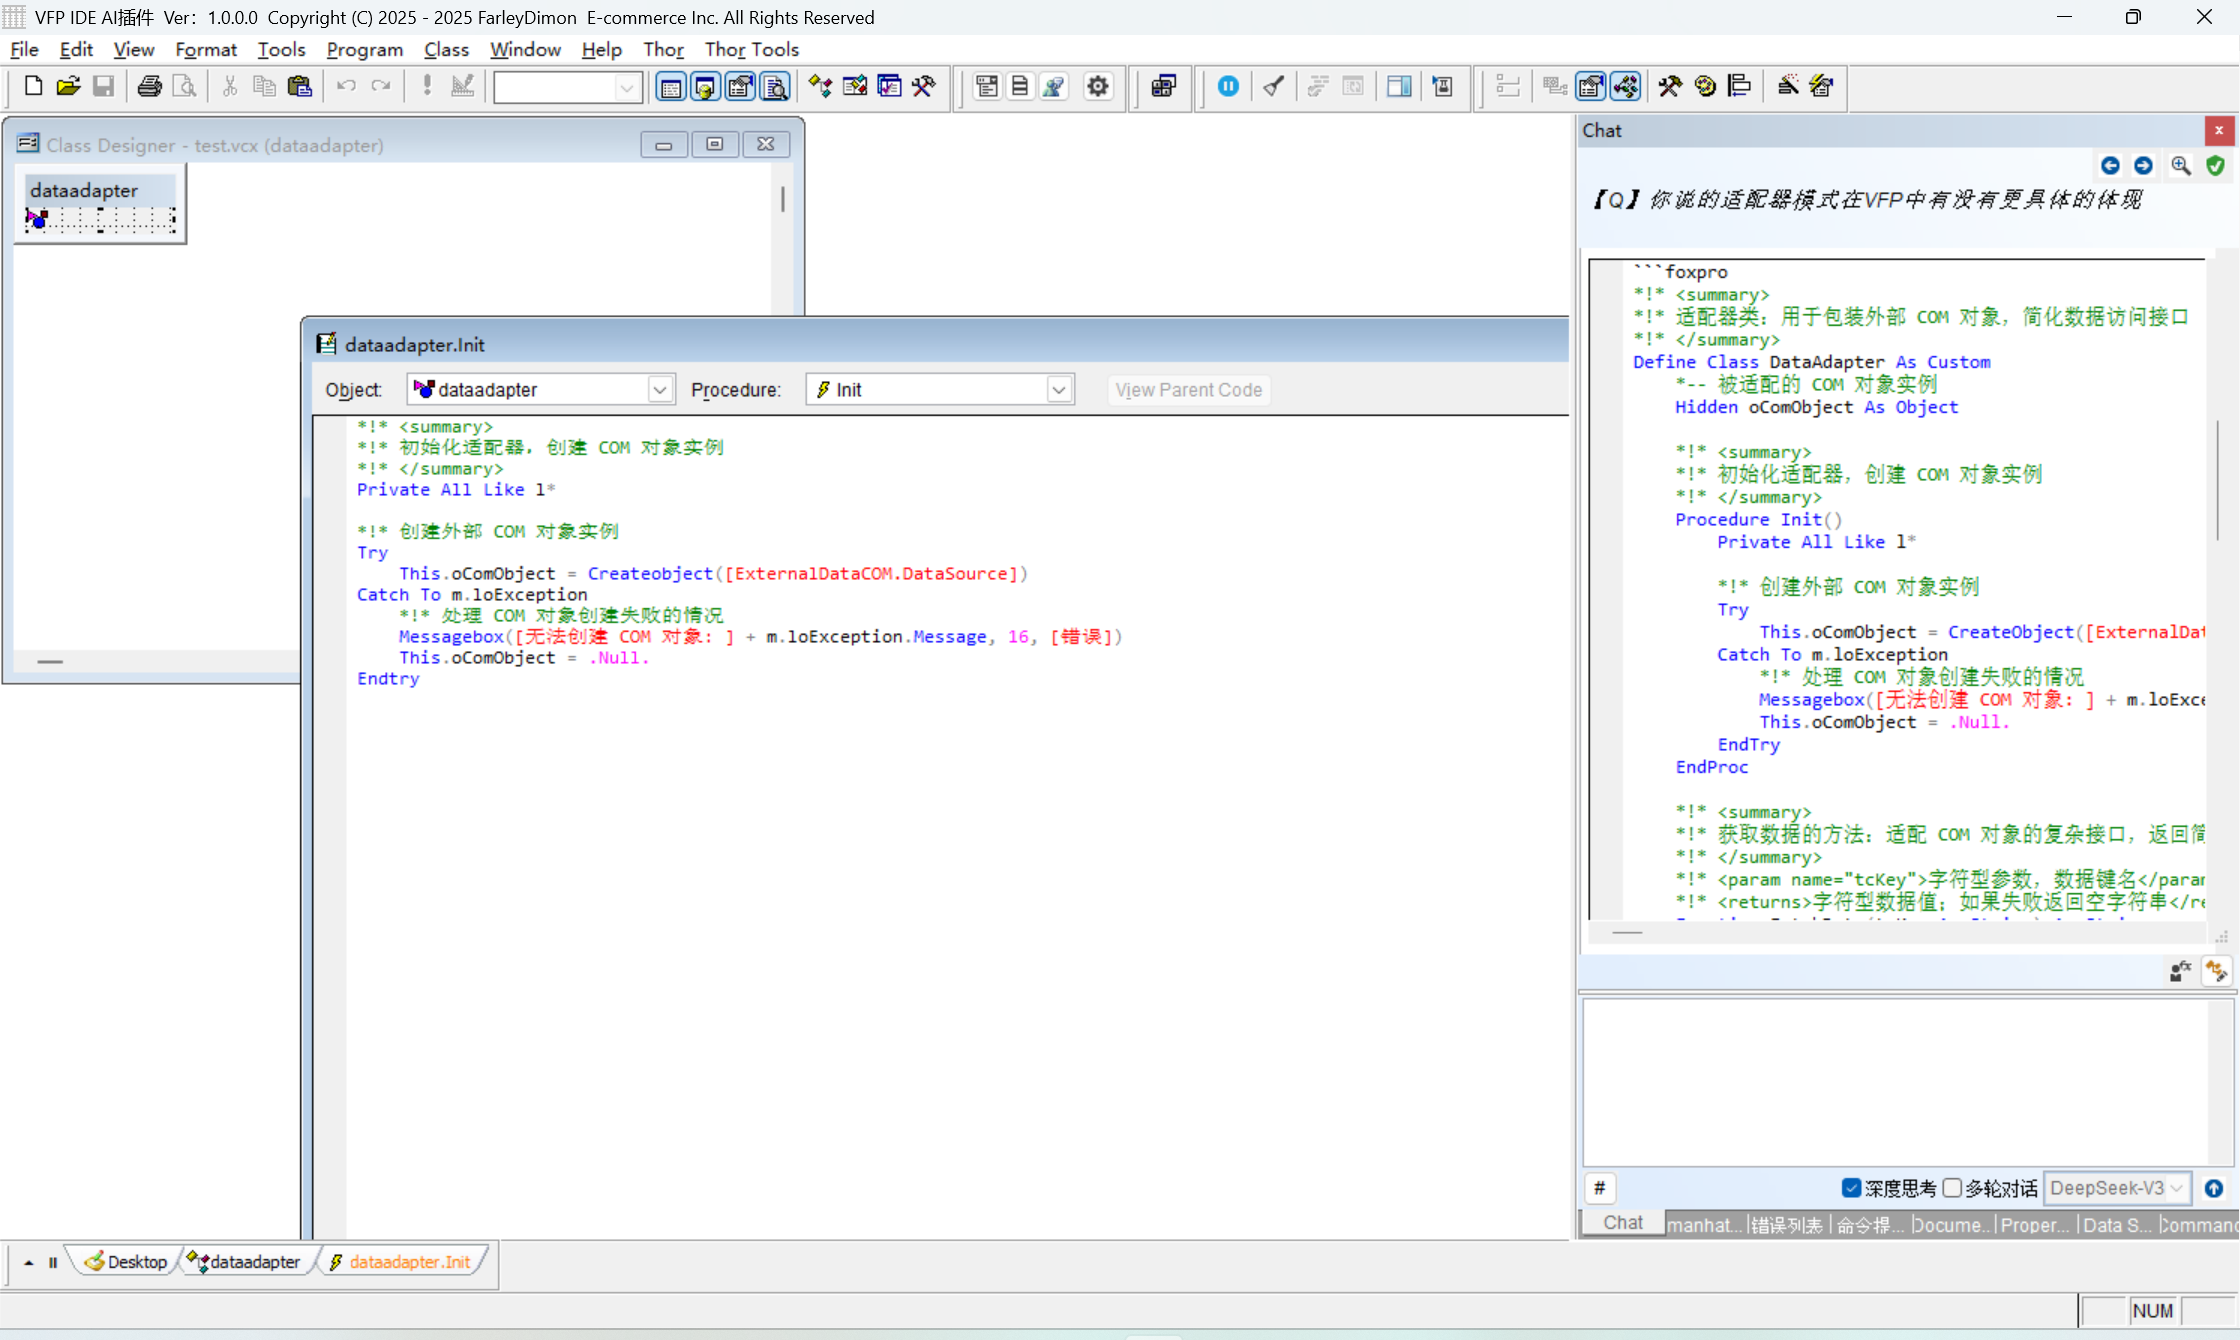Image resolution: width=2240 pixels, height=1340 pixels.
Task: Enable the 多轮对话 checkbox
Action: pyautogui.click(x=1952, y=1188)
